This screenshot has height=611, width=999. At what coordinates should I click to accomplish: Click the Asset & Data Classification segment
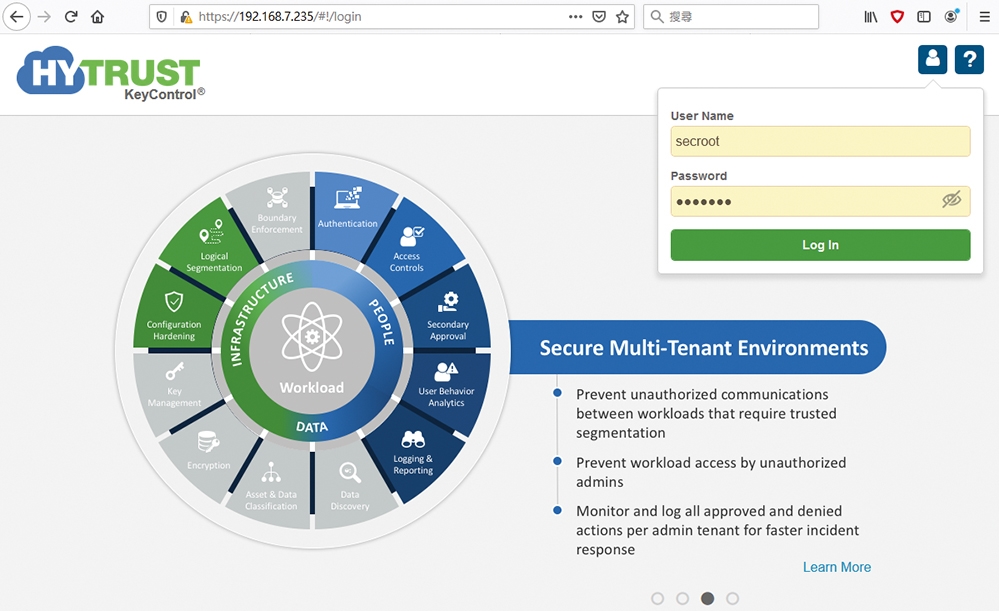[271, 487]
